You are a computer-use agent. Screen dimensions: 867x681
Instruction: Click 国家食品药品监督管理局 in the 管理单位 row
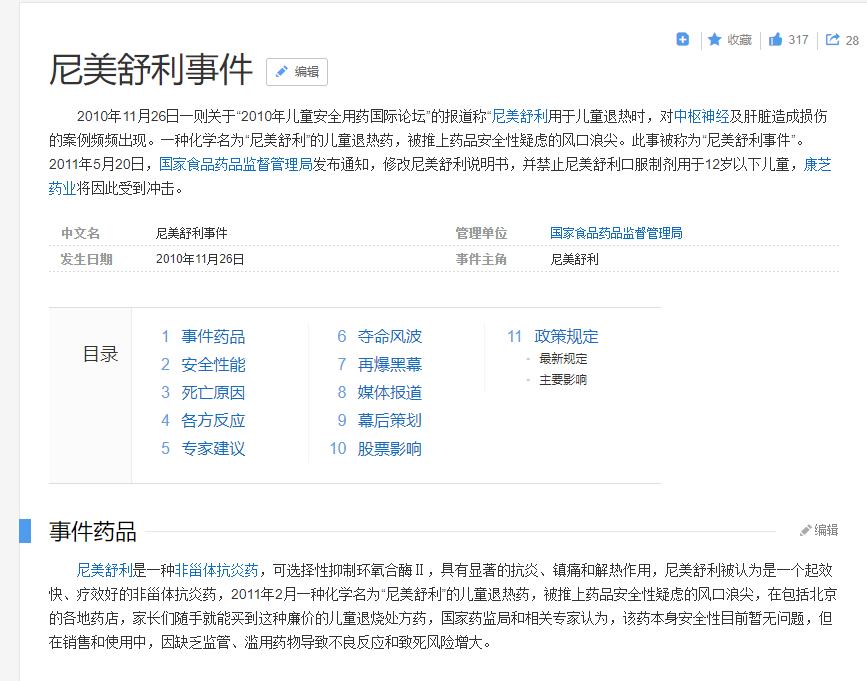[614, 231]
